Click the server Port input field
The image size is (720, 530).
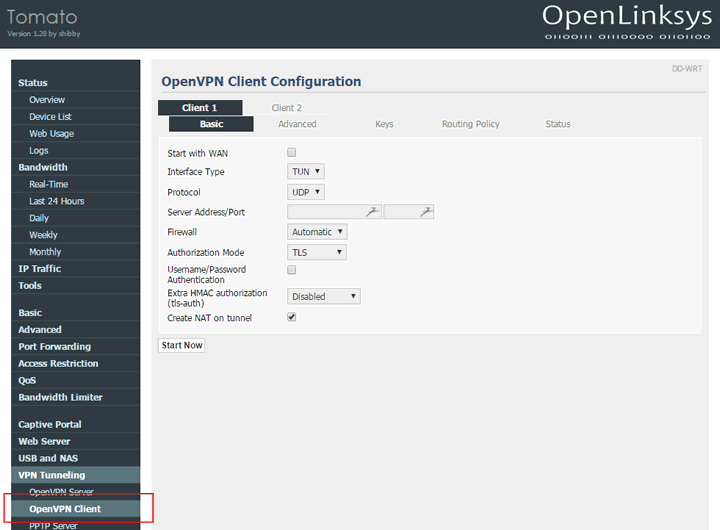[x=409, y=212]
